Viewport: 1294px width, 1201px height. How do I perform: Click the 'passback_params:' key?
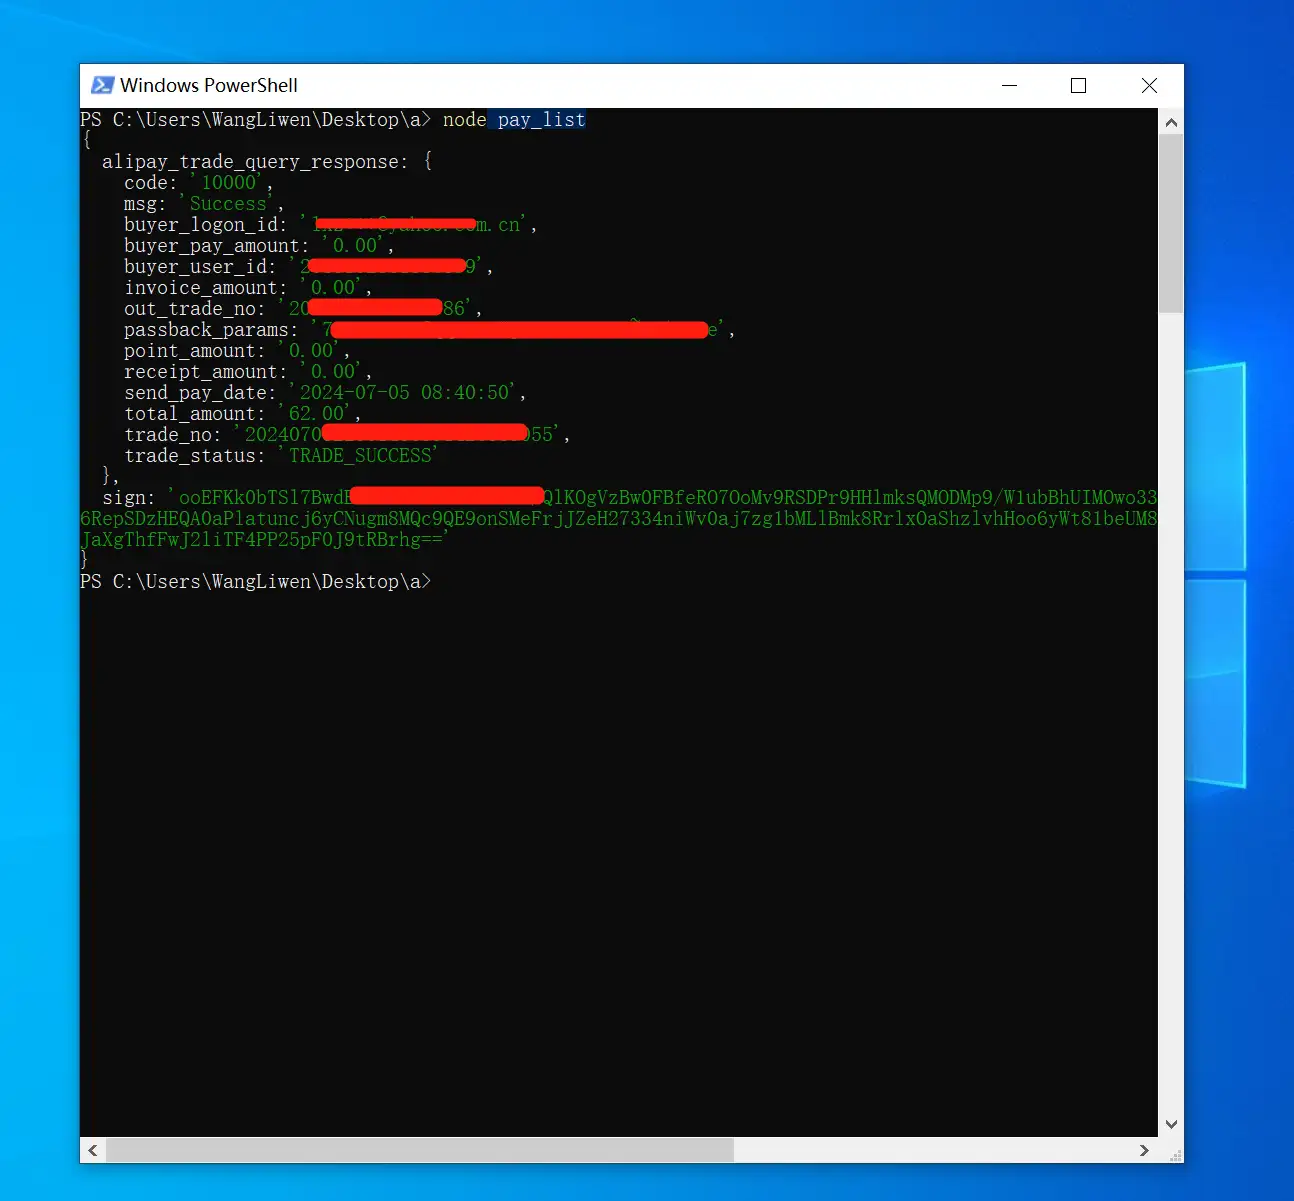point(211,329)
